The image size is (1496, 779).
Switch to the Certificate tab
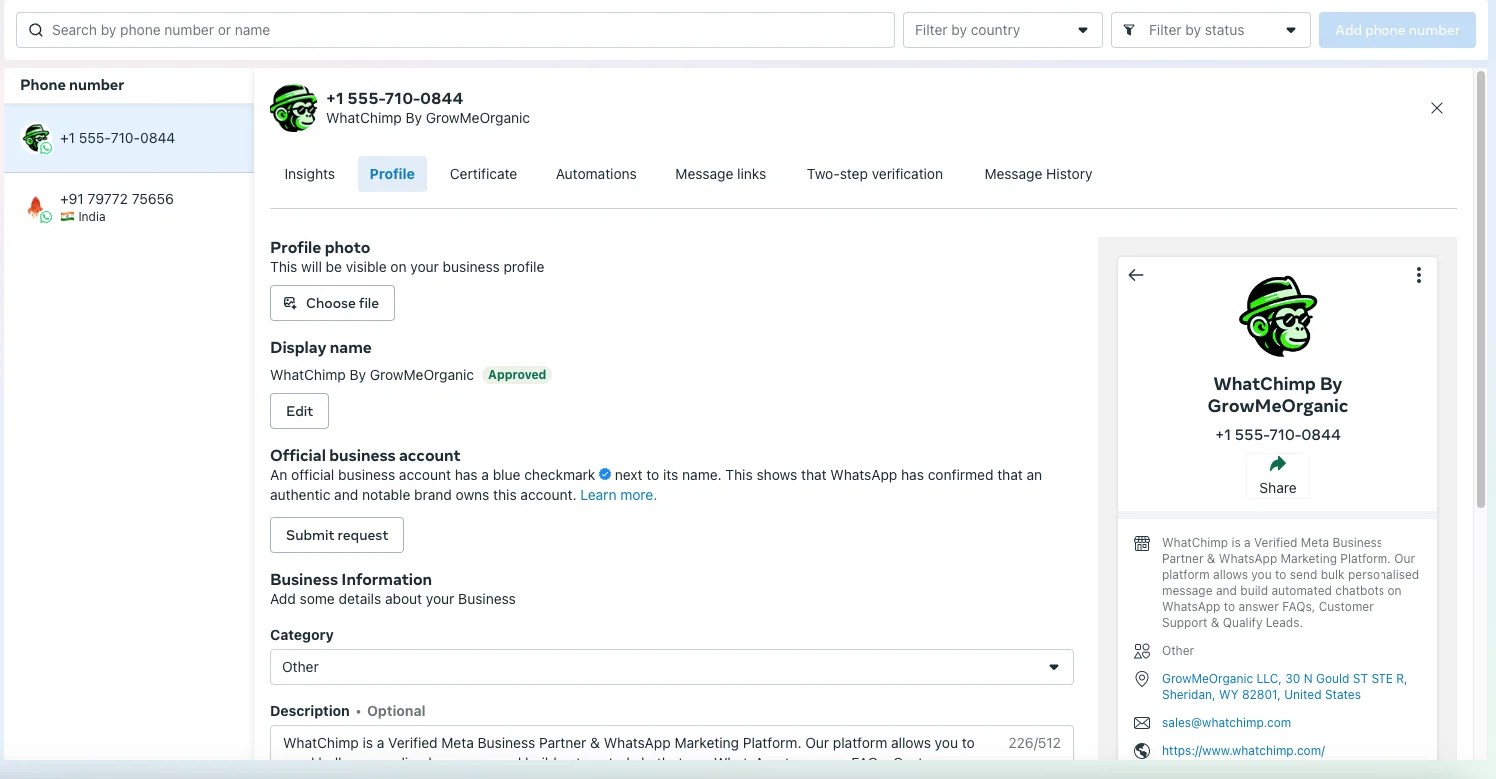point(483,174)
